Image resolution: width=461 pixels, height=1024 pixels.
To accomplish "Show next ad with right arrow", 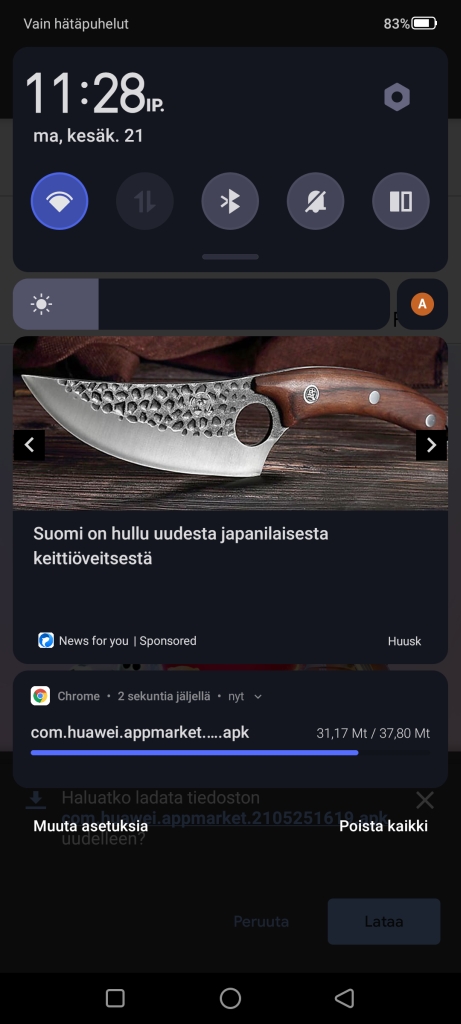I will click(x=432, y=445).
